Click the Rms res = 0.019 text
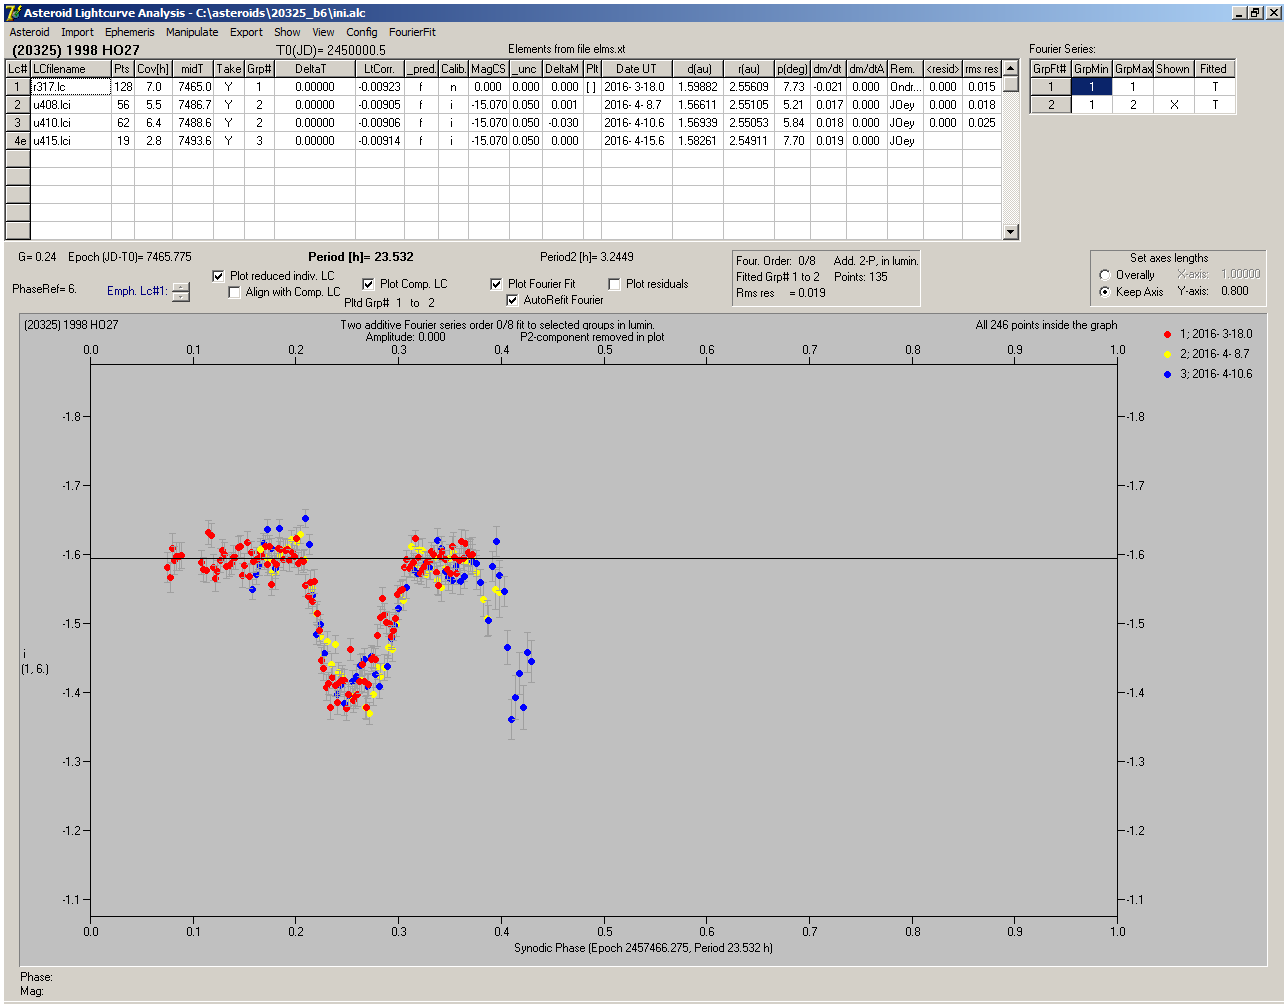This screenshot has height=1004, width=1288. click(x=782, y=293)
